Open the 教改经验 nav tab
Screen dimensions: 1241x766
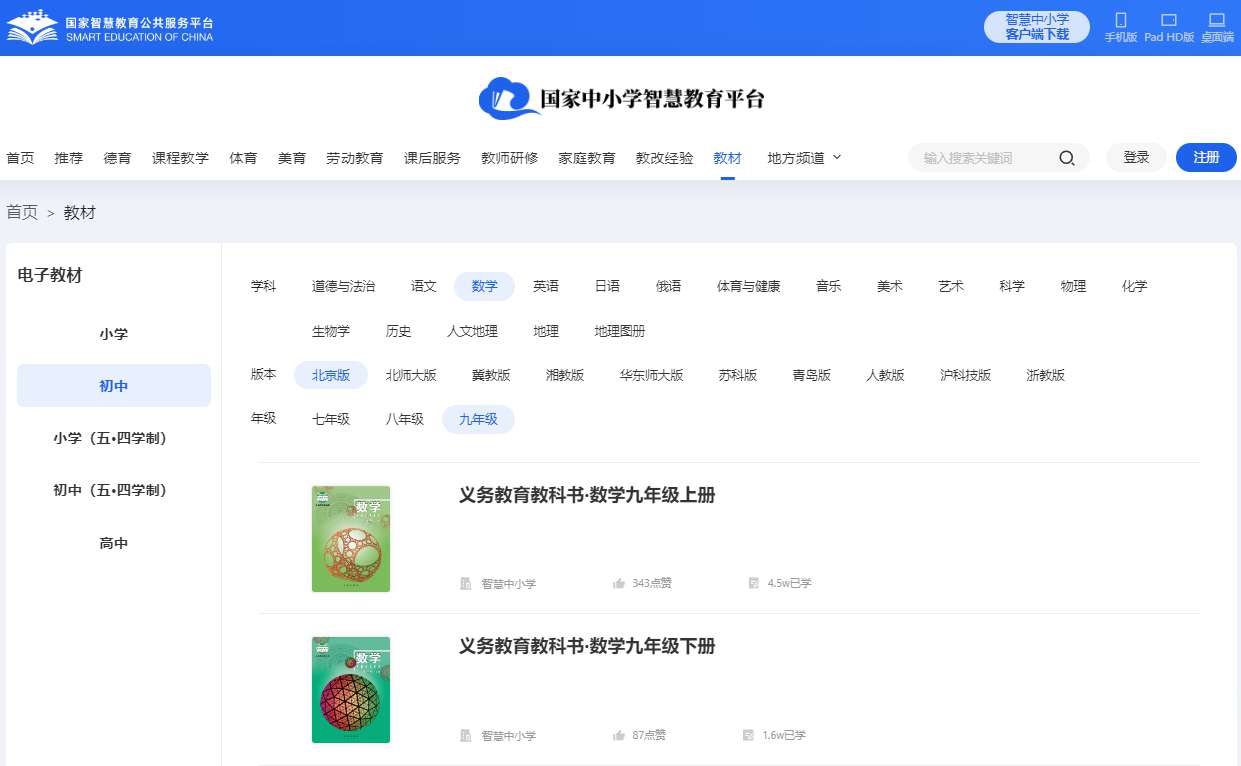pos(665,158)
